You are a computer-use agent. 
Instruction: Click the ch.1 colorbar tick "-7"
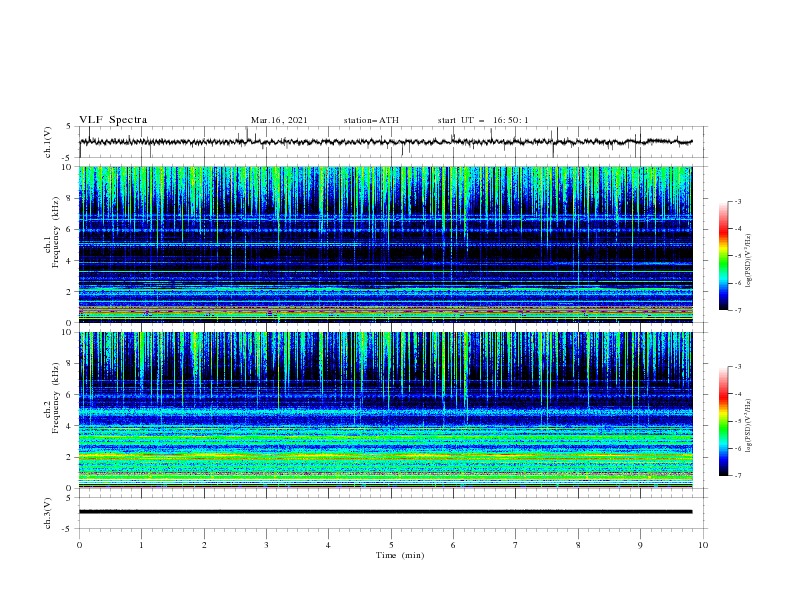pyautogui.click(x=738, y=310)
